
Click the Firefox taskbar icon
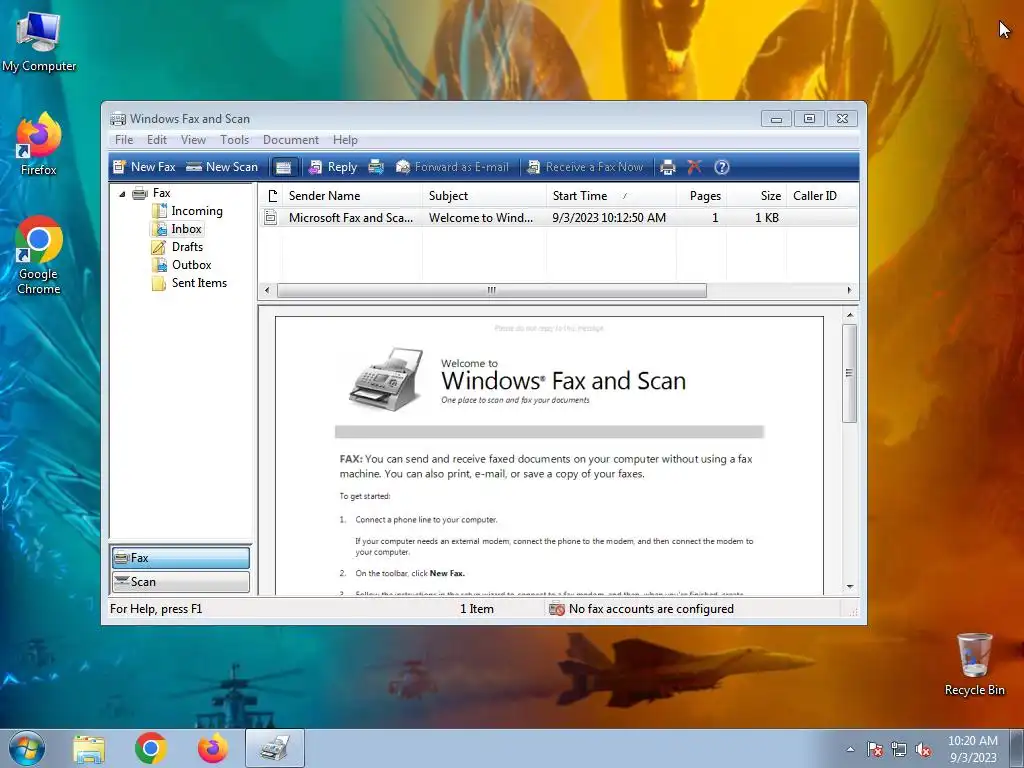point(213,749)
